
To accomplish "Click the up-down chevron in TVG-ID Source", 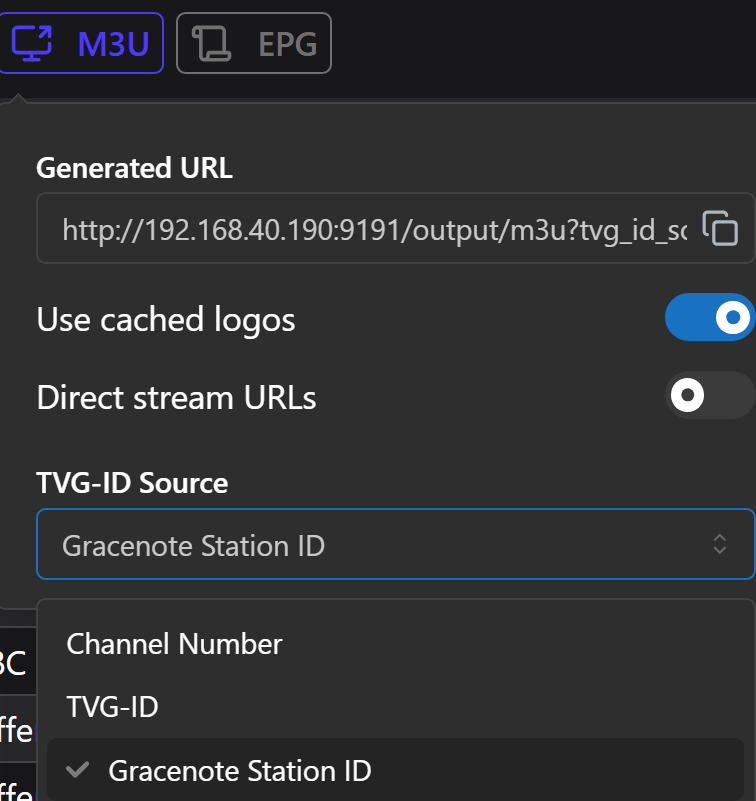I will (x=719, y=544).
